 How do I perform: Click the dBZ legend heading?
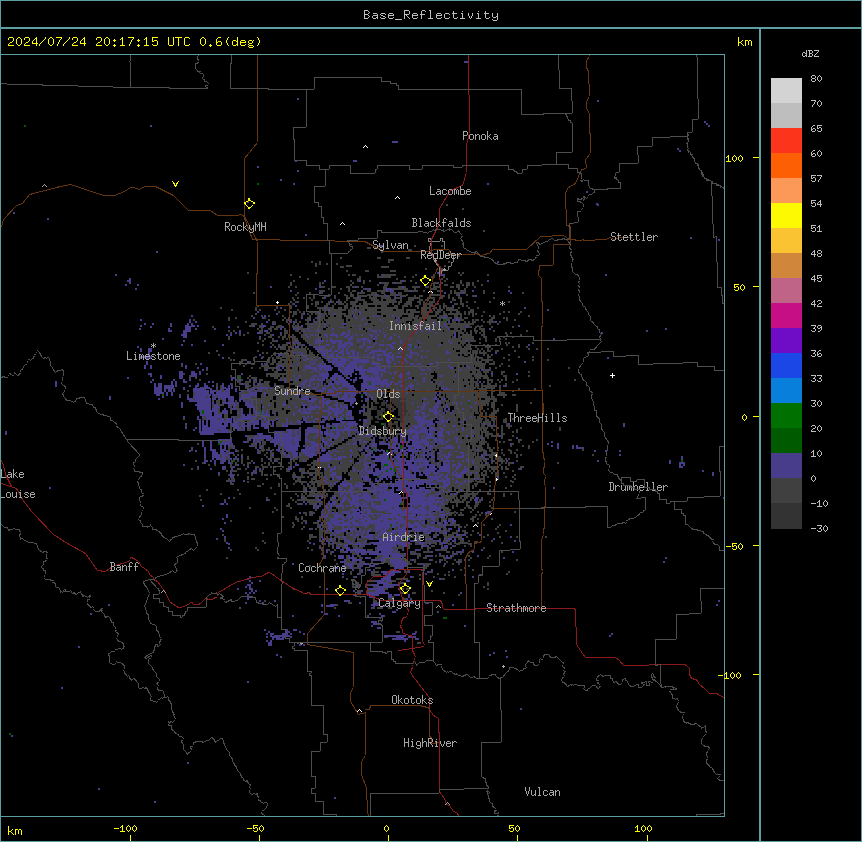[x=810, y=54]
